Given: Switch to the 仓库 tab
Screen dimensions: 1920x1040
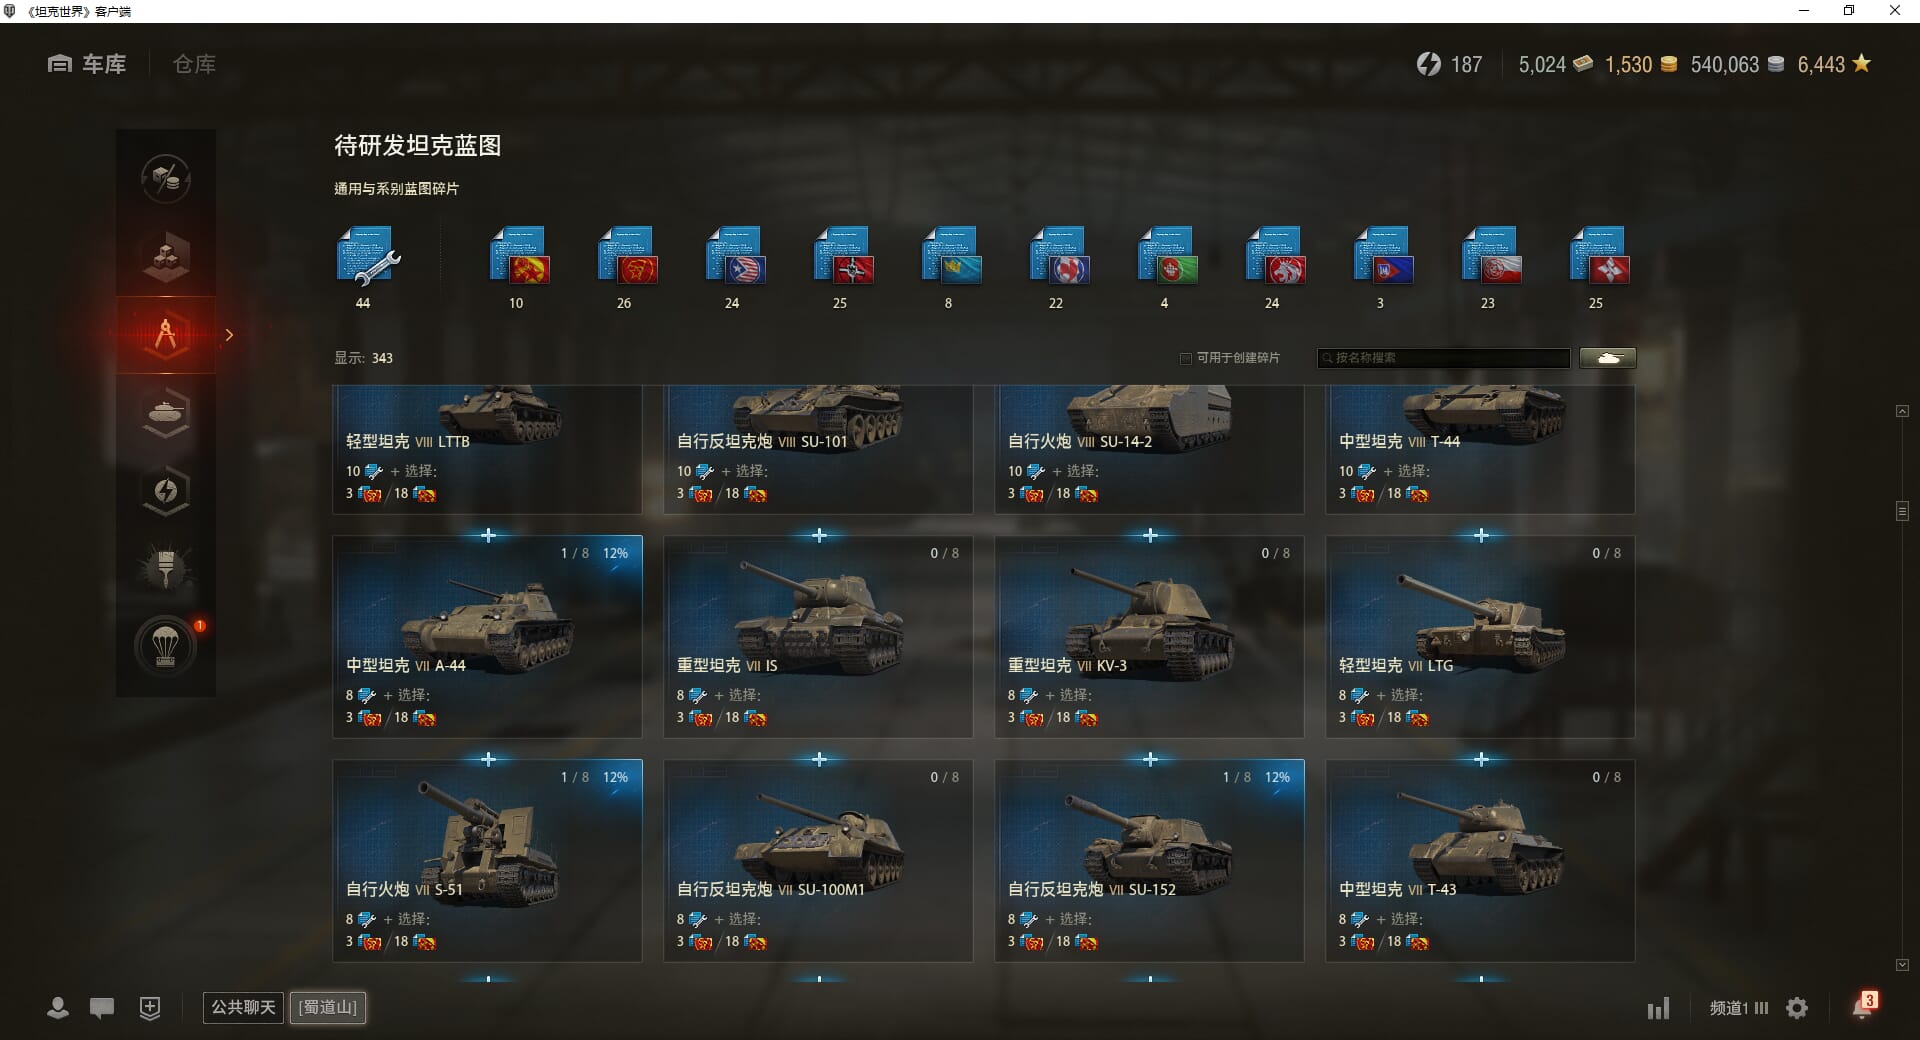Looking at the screenshot, I should pos(194,64).
